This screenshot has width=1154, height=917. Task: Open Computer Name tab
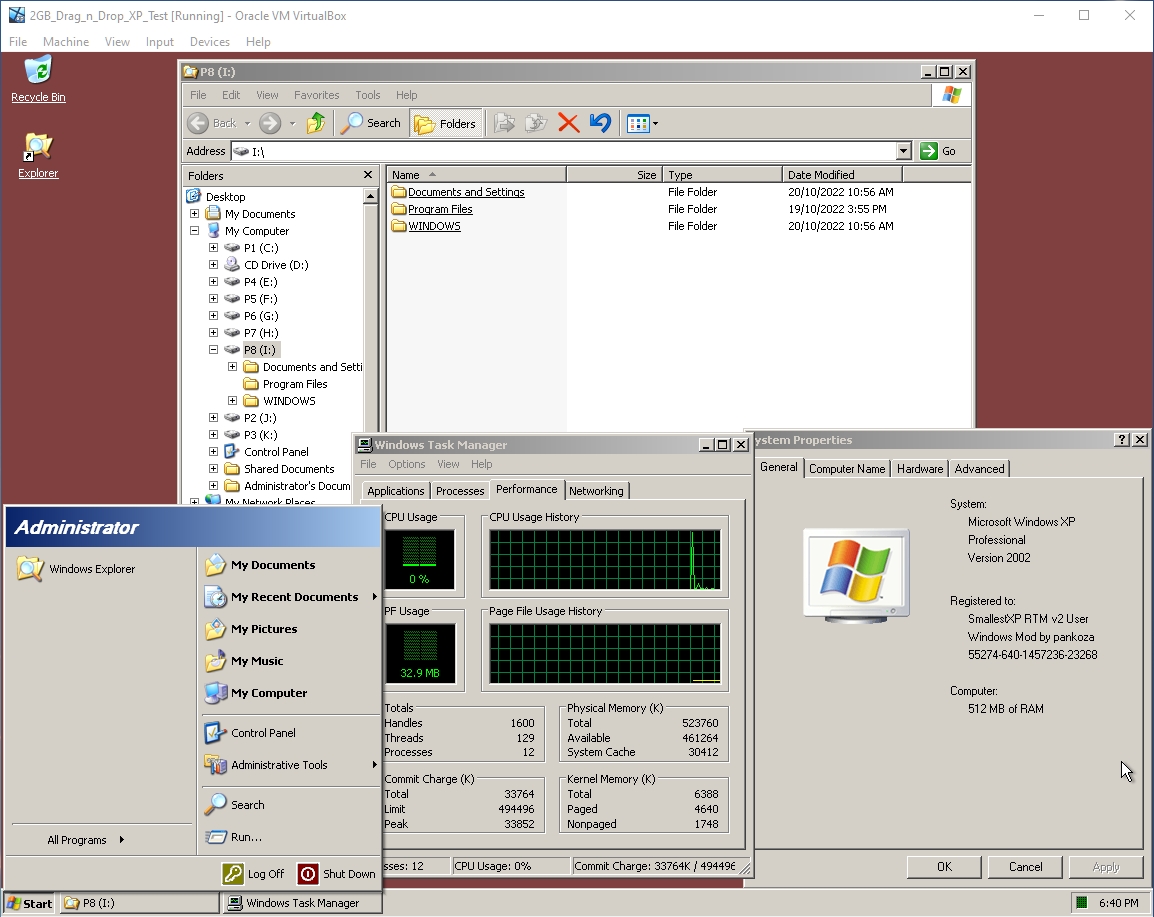[x=846, y=469]
